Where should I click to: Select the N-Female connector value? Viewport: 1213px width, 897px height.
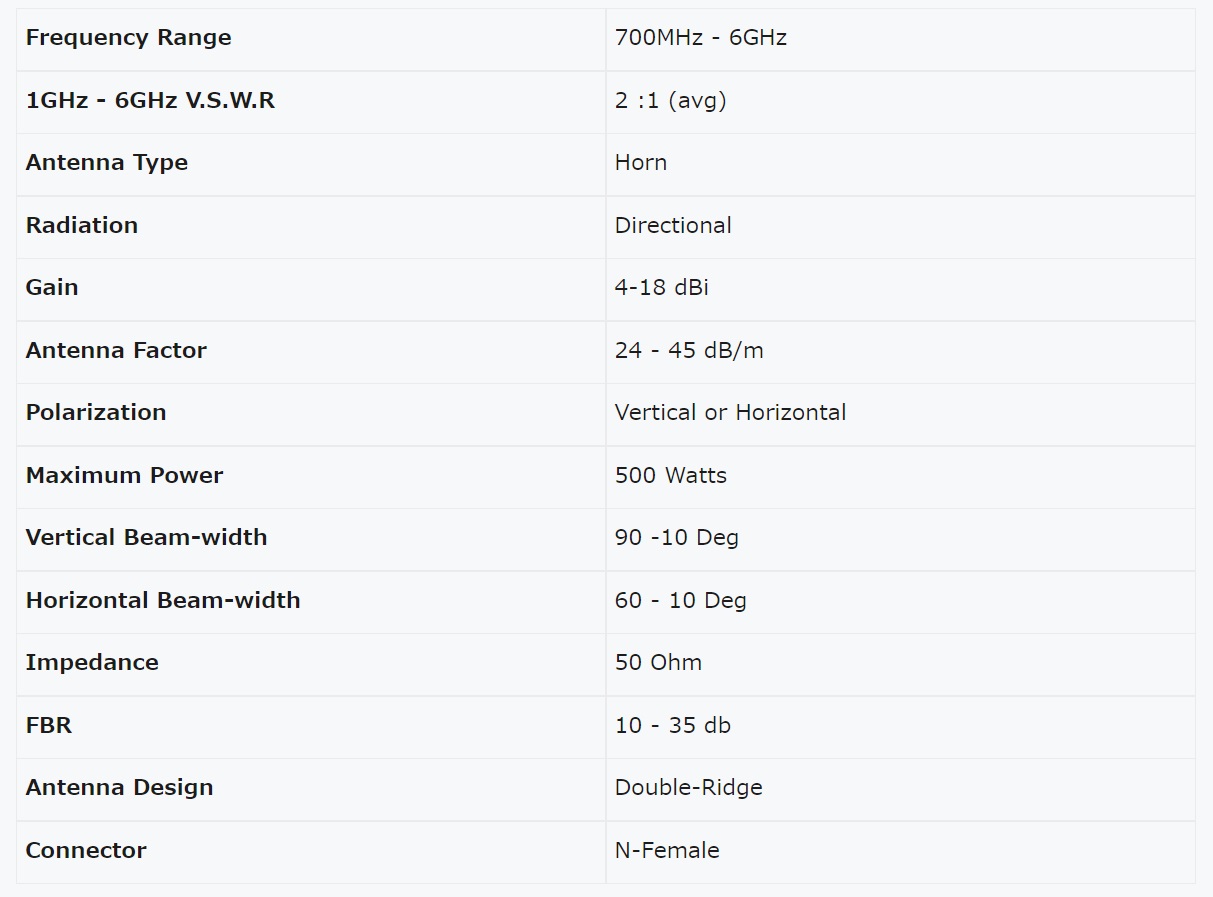[x=667, y=851]
